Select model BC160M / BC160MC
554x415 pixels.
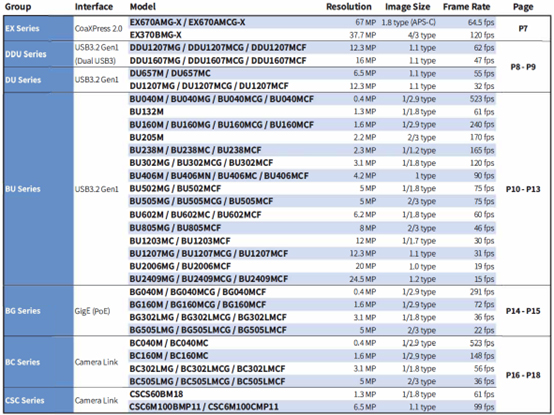pyautogui.click(x=169, y=356)
